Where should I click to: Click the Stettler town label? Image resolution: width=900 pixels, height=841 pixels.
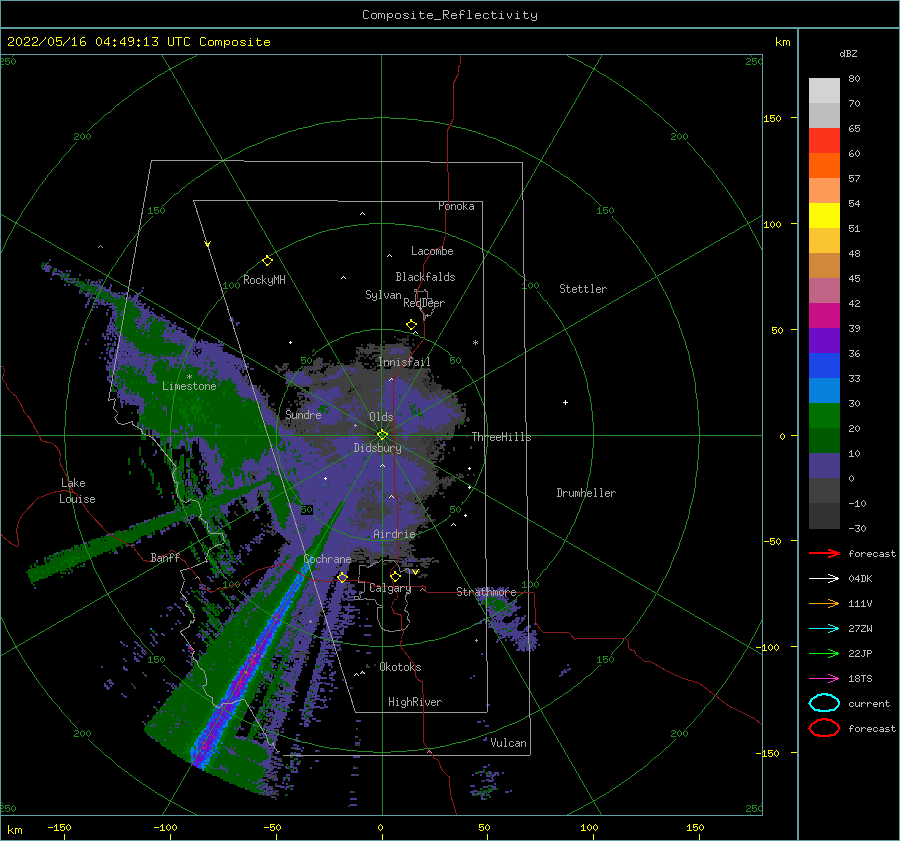(x=583, y=289)
